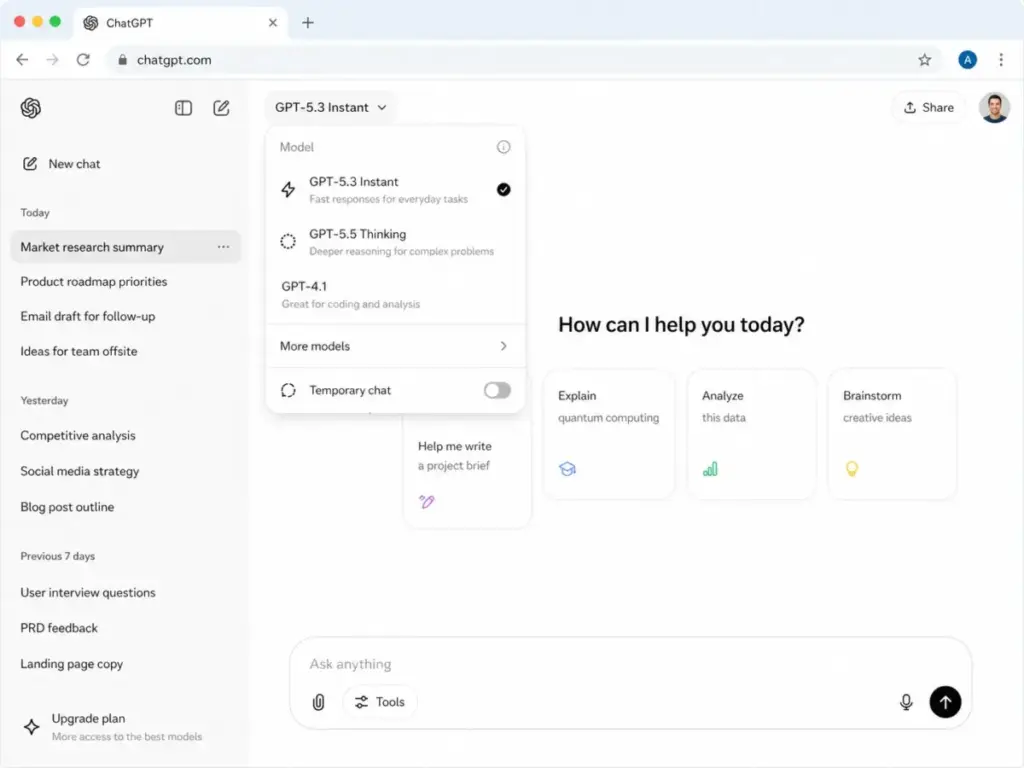Collapse the sidebar with the panel icon
The width and height of the screenshot is (1024, 768).
(184, 108)
